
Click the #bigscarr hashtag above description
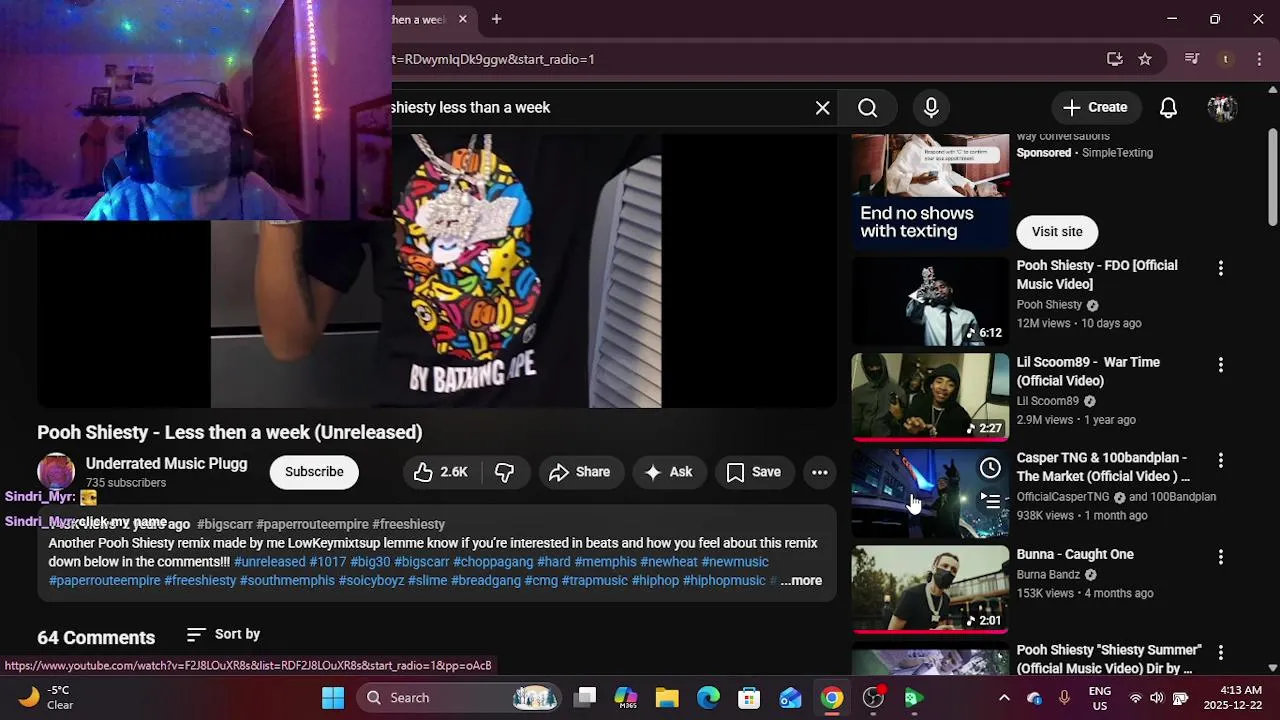pos(225,524)
